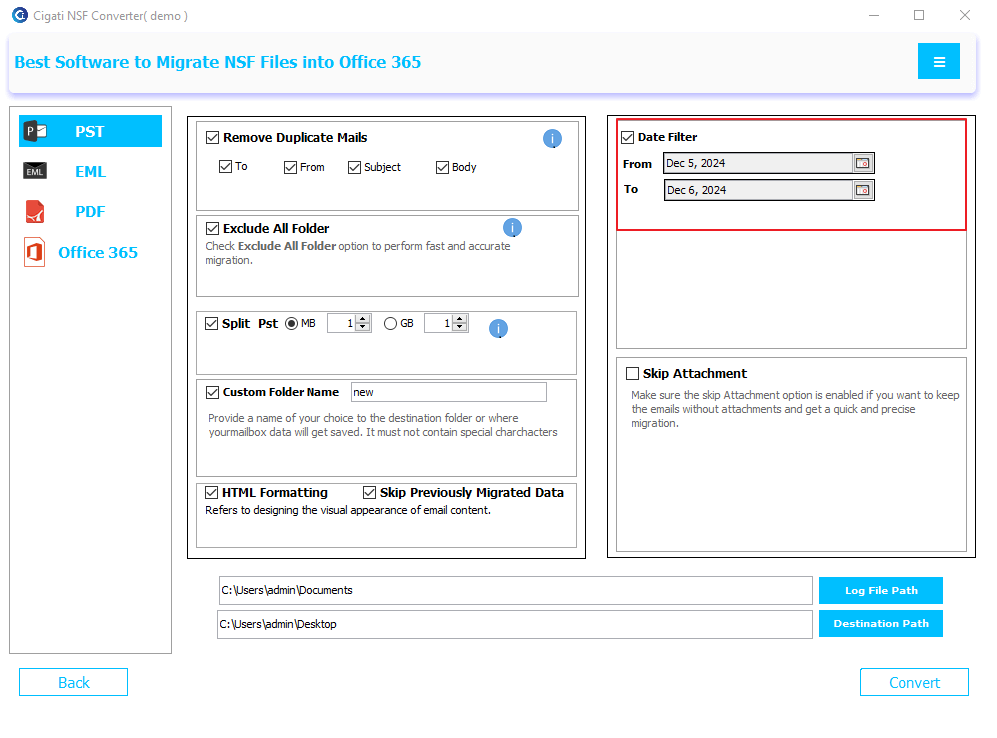Toggle Skip Previously Migrated Data checkbox
Image resolution: width=997 pixels, height=738 pixels.
369,493
